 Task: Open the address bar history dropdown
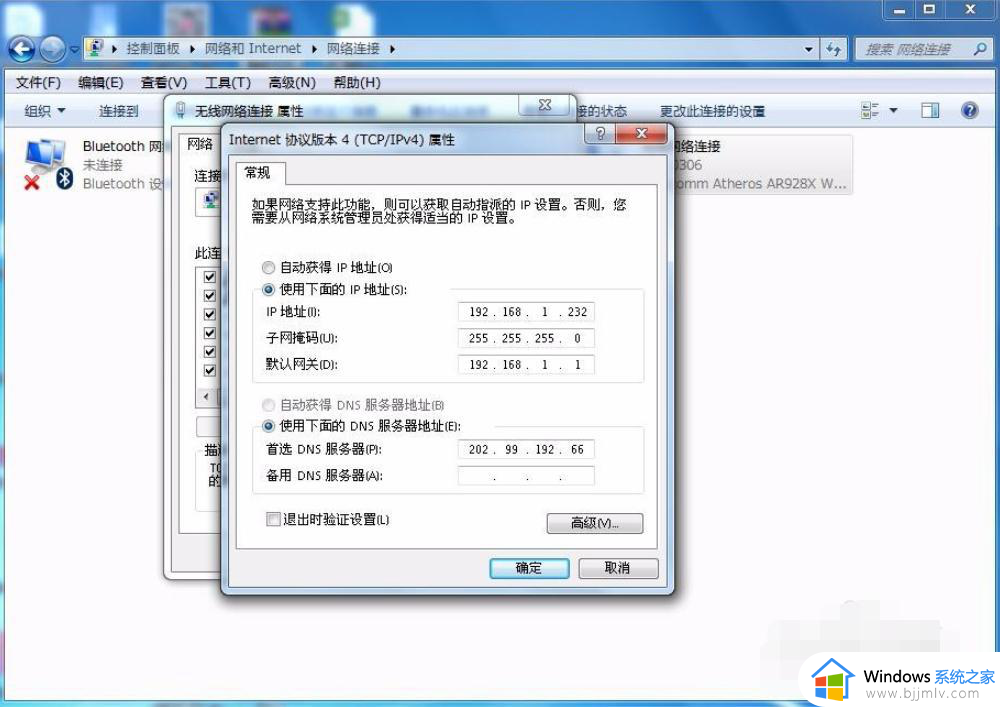(808, 49)
